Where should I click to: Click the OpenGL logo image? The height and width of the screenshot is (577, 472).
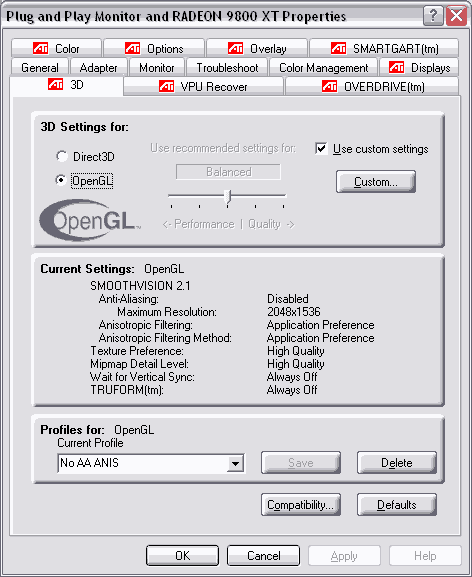click(90, 220)
